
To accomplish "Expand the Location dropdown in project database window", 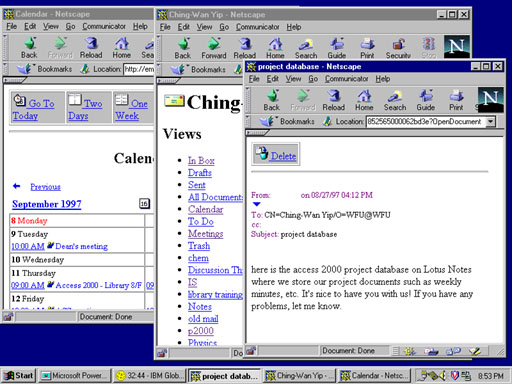I will pyautogui.click(x=490, y=121).
